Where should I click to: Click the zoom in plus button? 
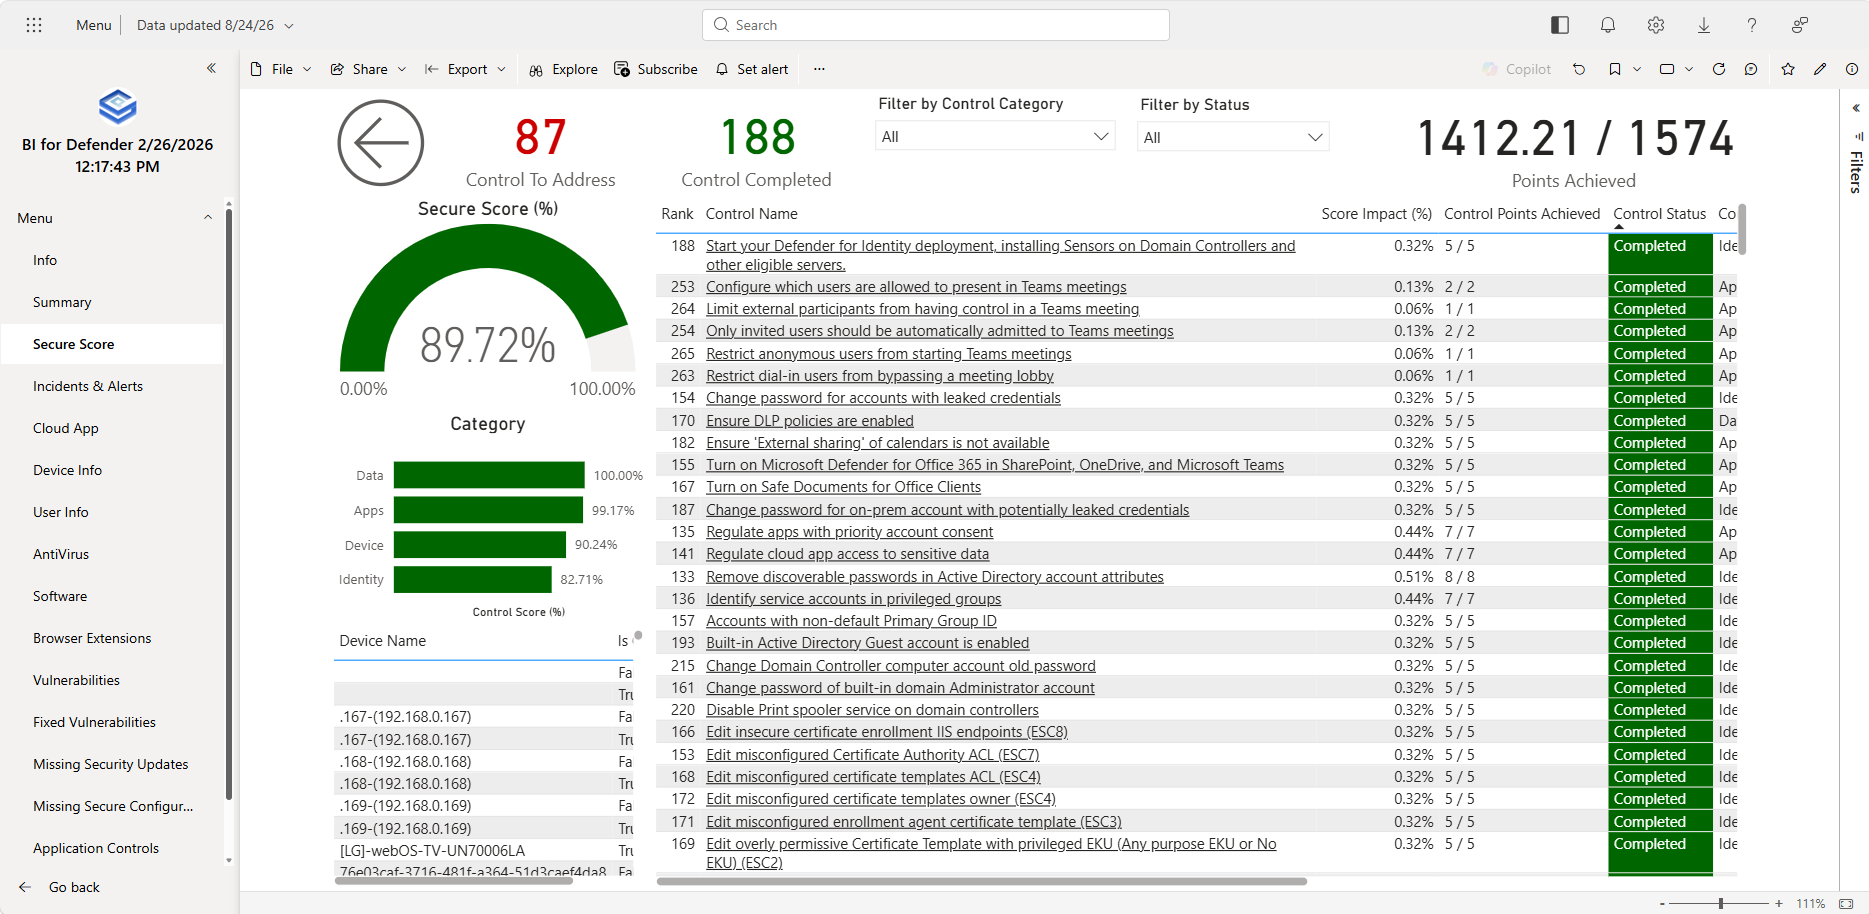[1779, 903]
